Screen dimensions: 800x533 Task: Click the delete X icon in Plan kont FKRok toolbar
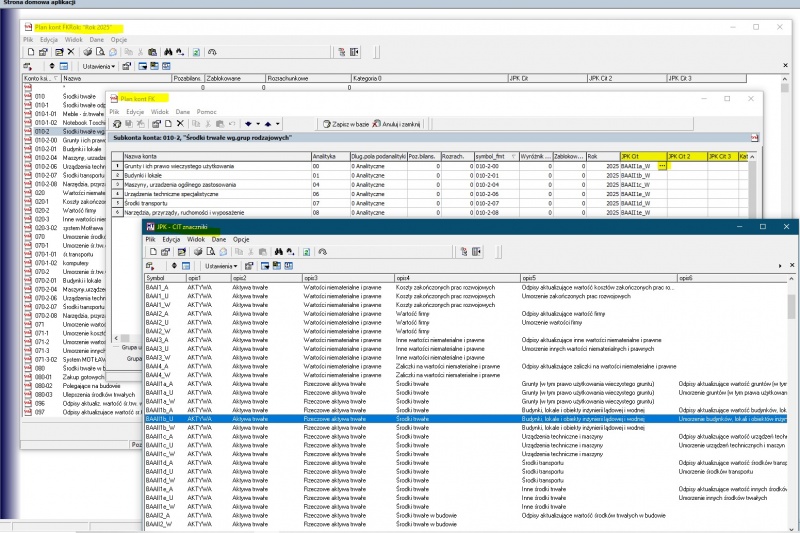(x=71, y=51)
